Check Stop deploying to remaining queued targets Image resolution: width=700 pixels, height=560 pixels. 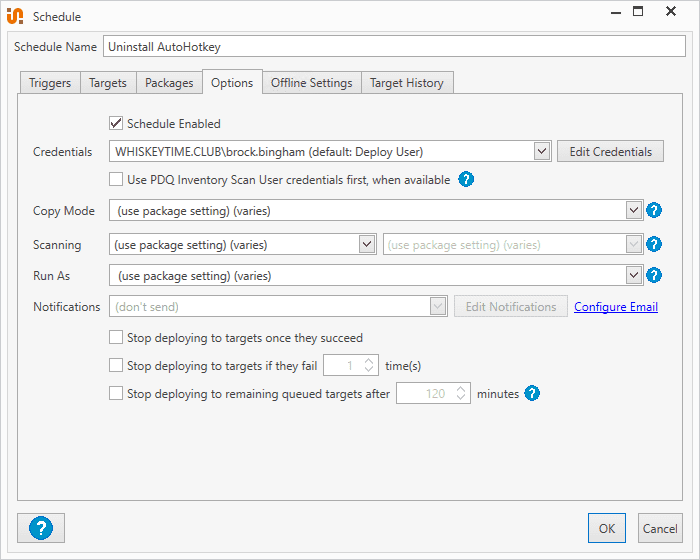pyautogui.click(x=116, y=393)
